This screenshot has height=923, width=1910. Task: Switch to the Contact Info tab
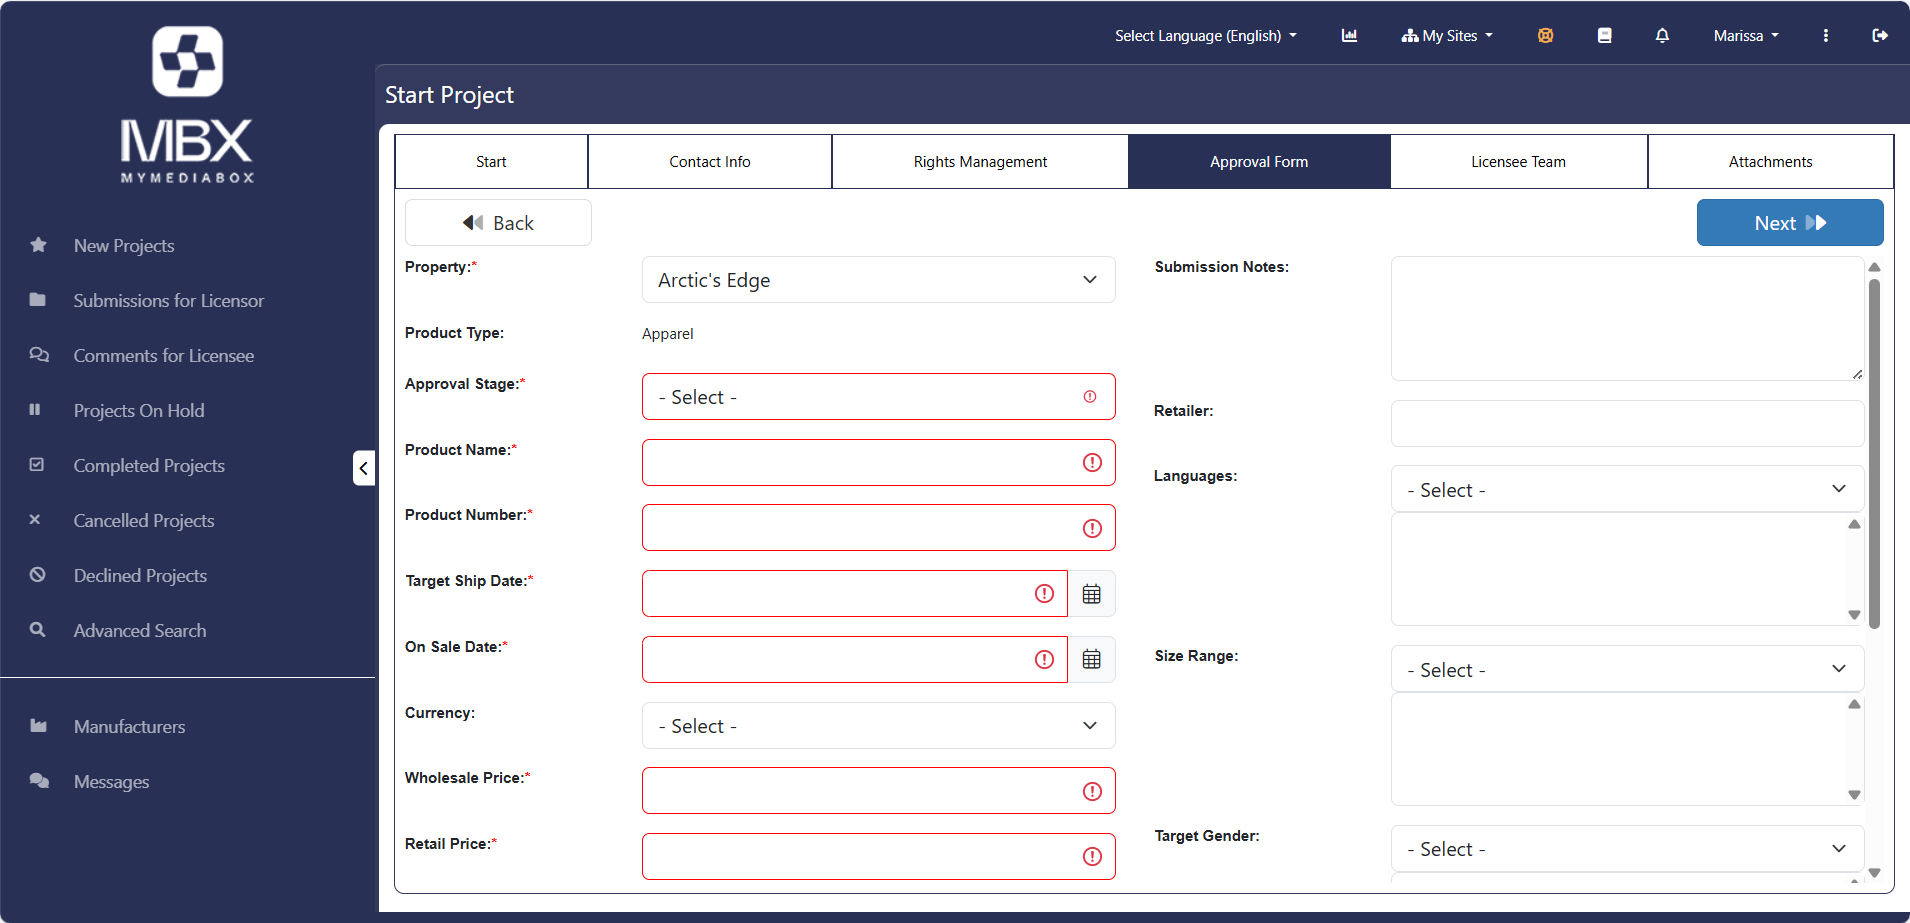tap(710, 162)
